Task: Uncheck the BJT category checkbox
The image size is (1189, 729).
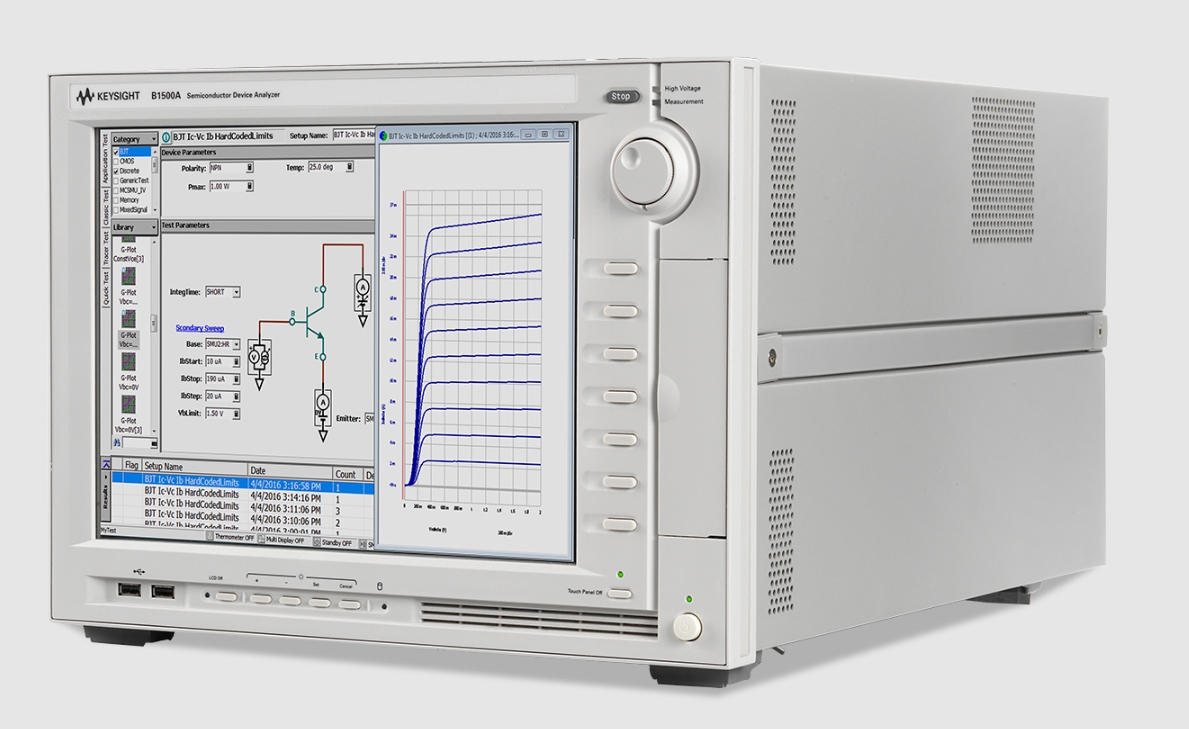Action: 116,152
